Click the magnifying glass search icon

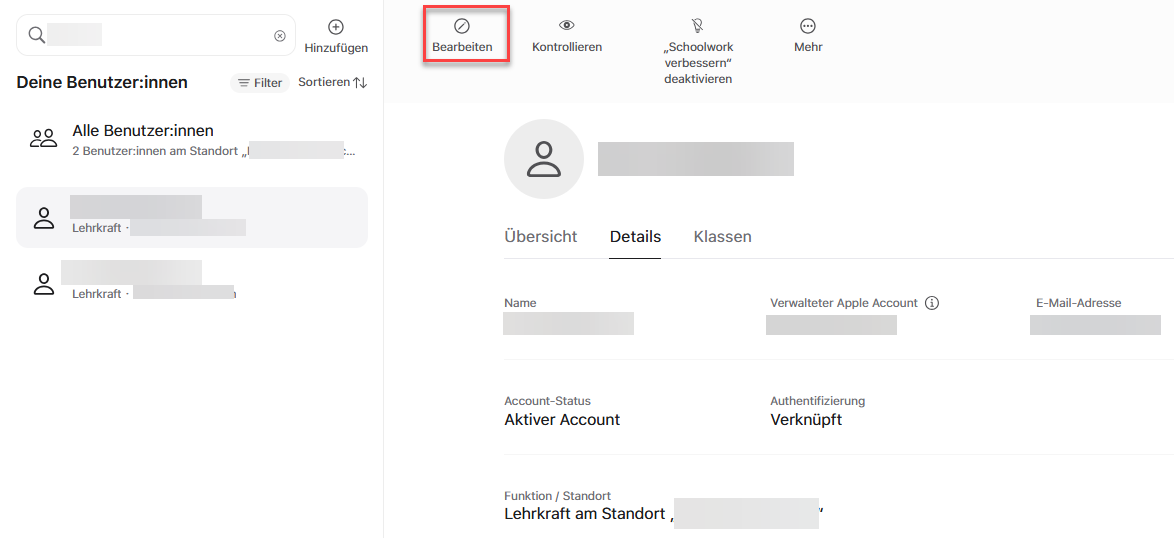tap(36, 36)
